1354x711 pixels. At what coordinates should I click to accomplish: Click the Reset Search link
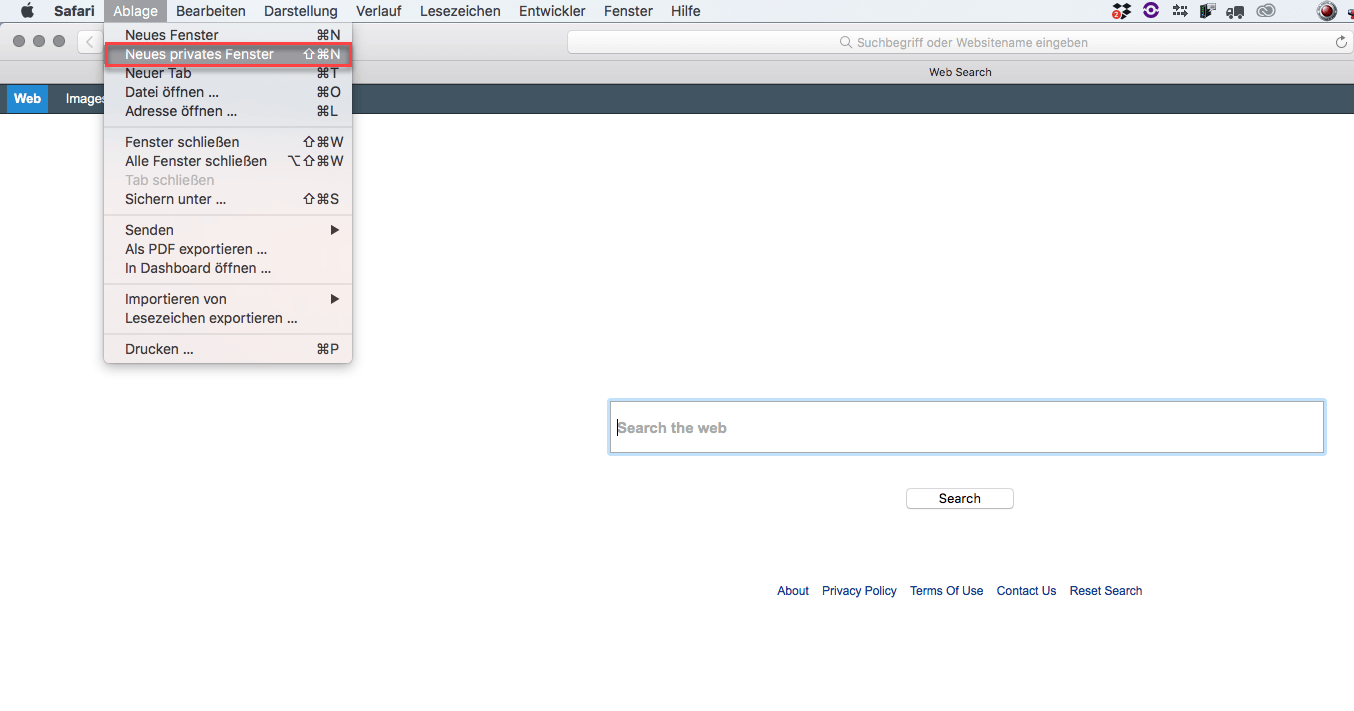click(x=1106, y=591)
